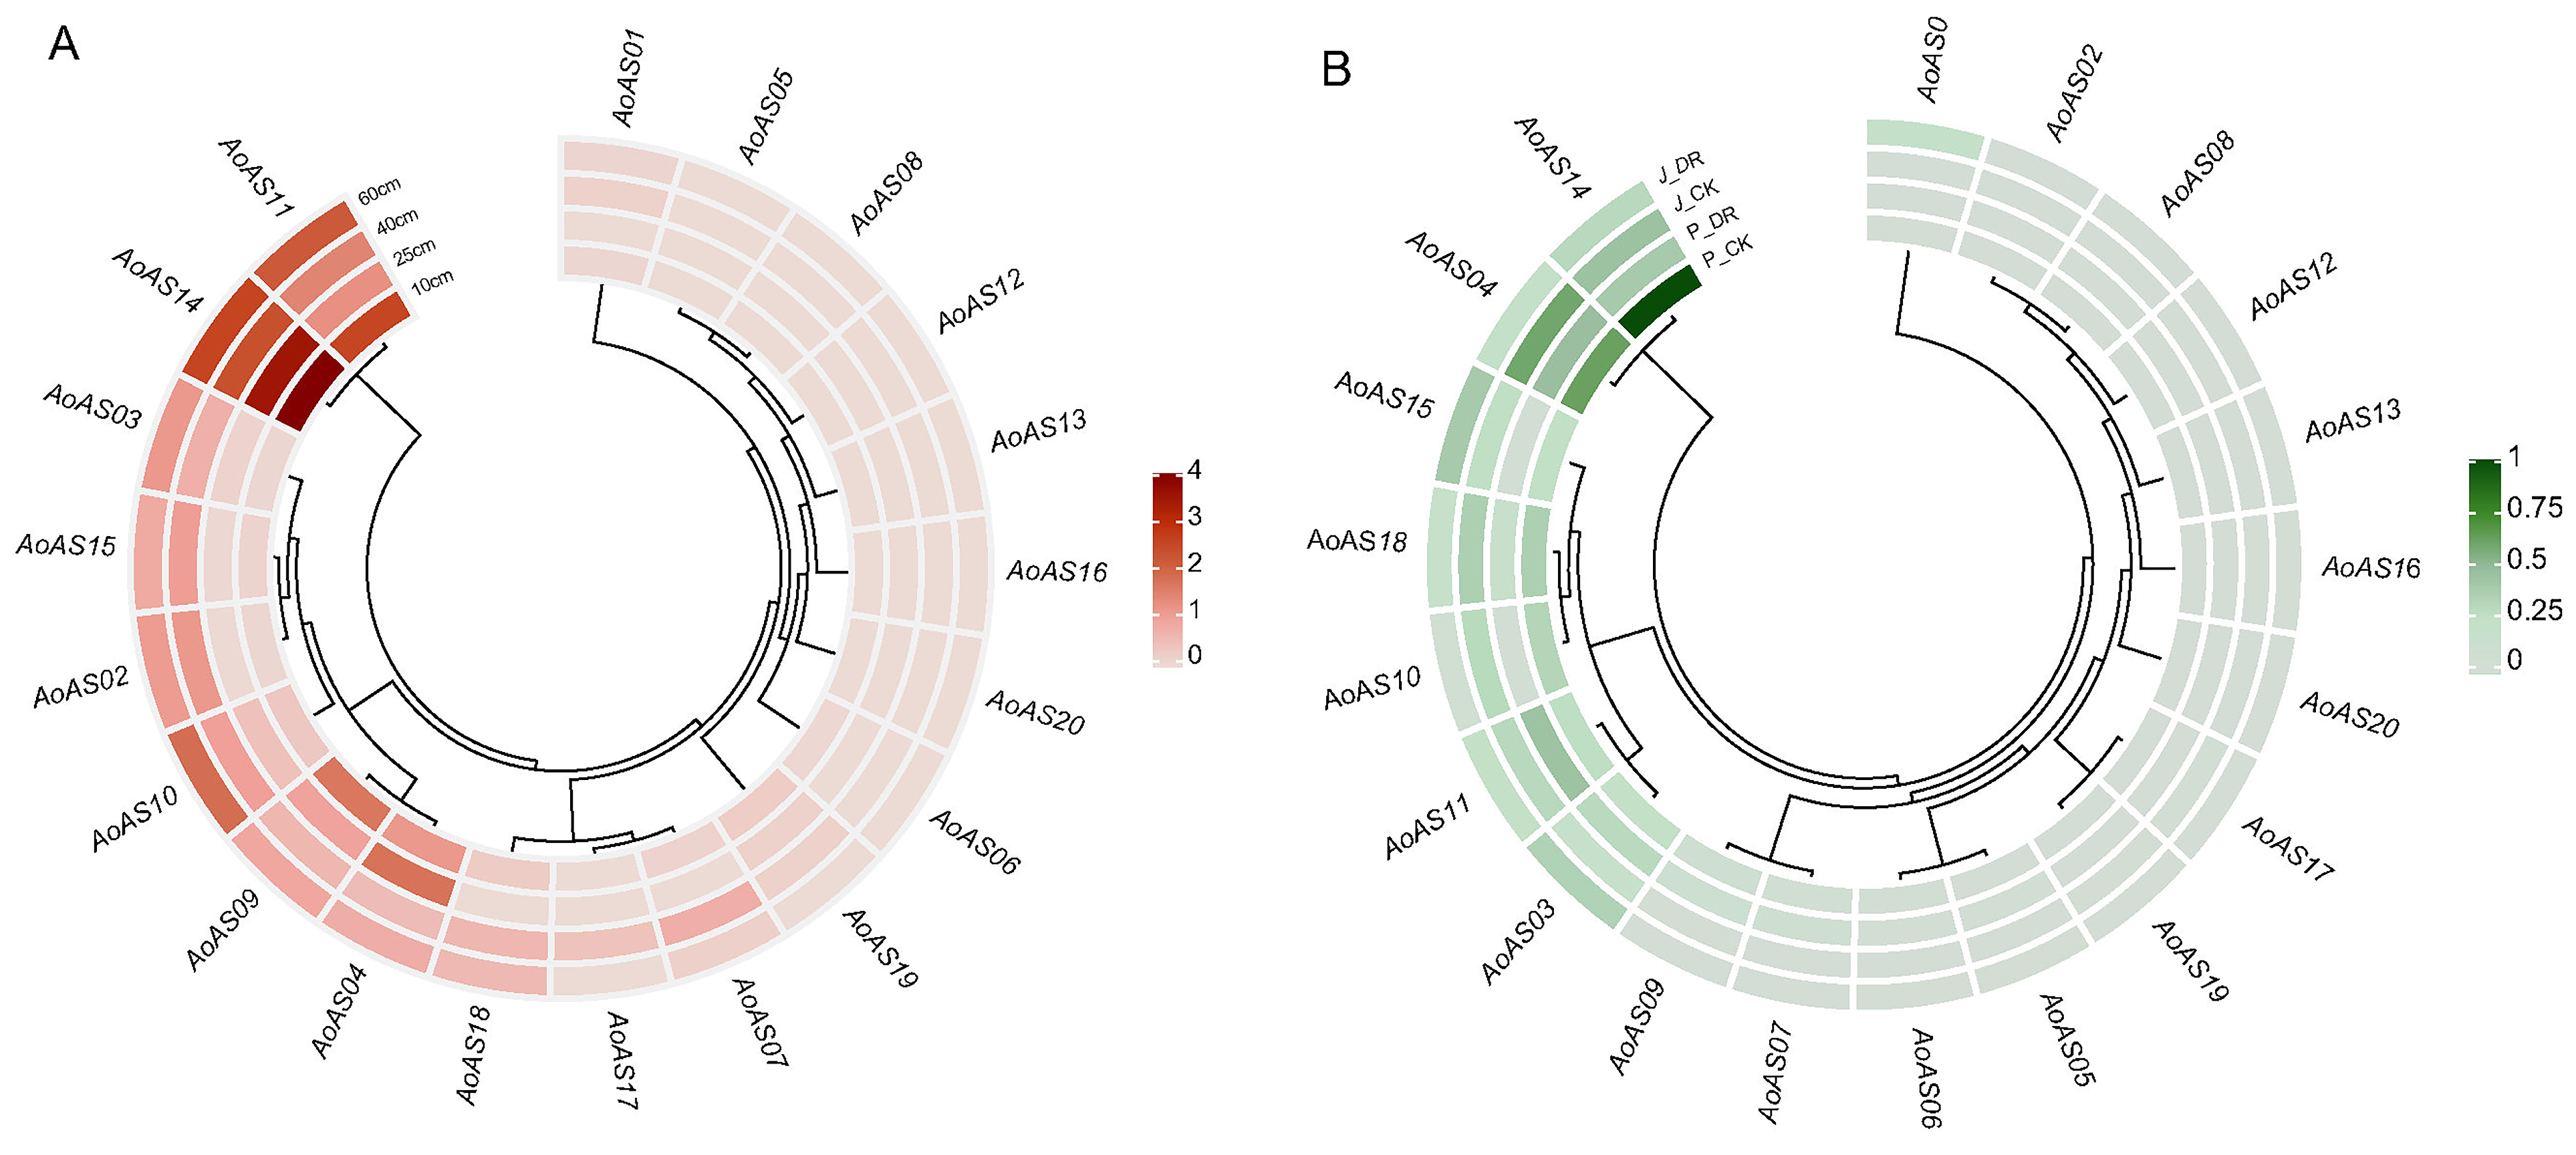2576x1155 pixels.
Task: Click the panel A letter label
Action: [63, 44]
